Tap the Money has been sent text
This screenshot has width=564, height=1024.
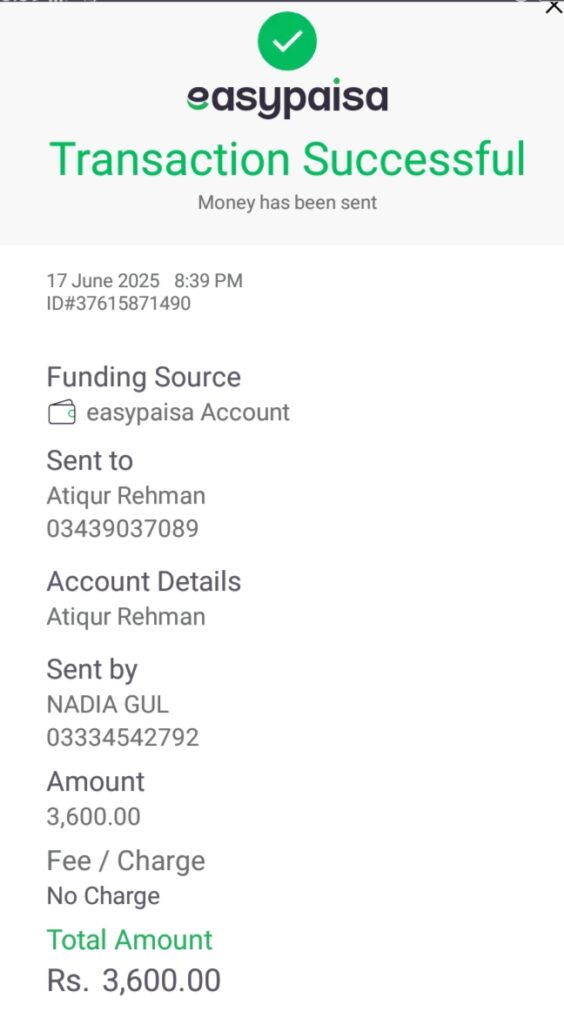(287, 202)
